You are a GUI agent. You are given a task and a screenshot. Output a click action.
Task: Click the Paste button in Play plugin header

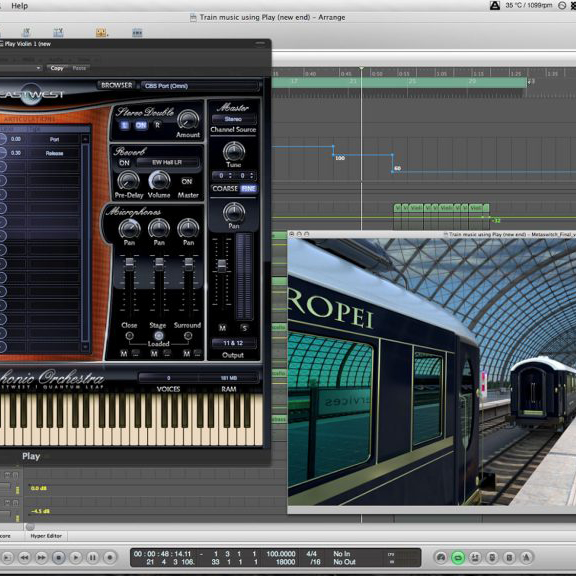[x=79, y=68]
